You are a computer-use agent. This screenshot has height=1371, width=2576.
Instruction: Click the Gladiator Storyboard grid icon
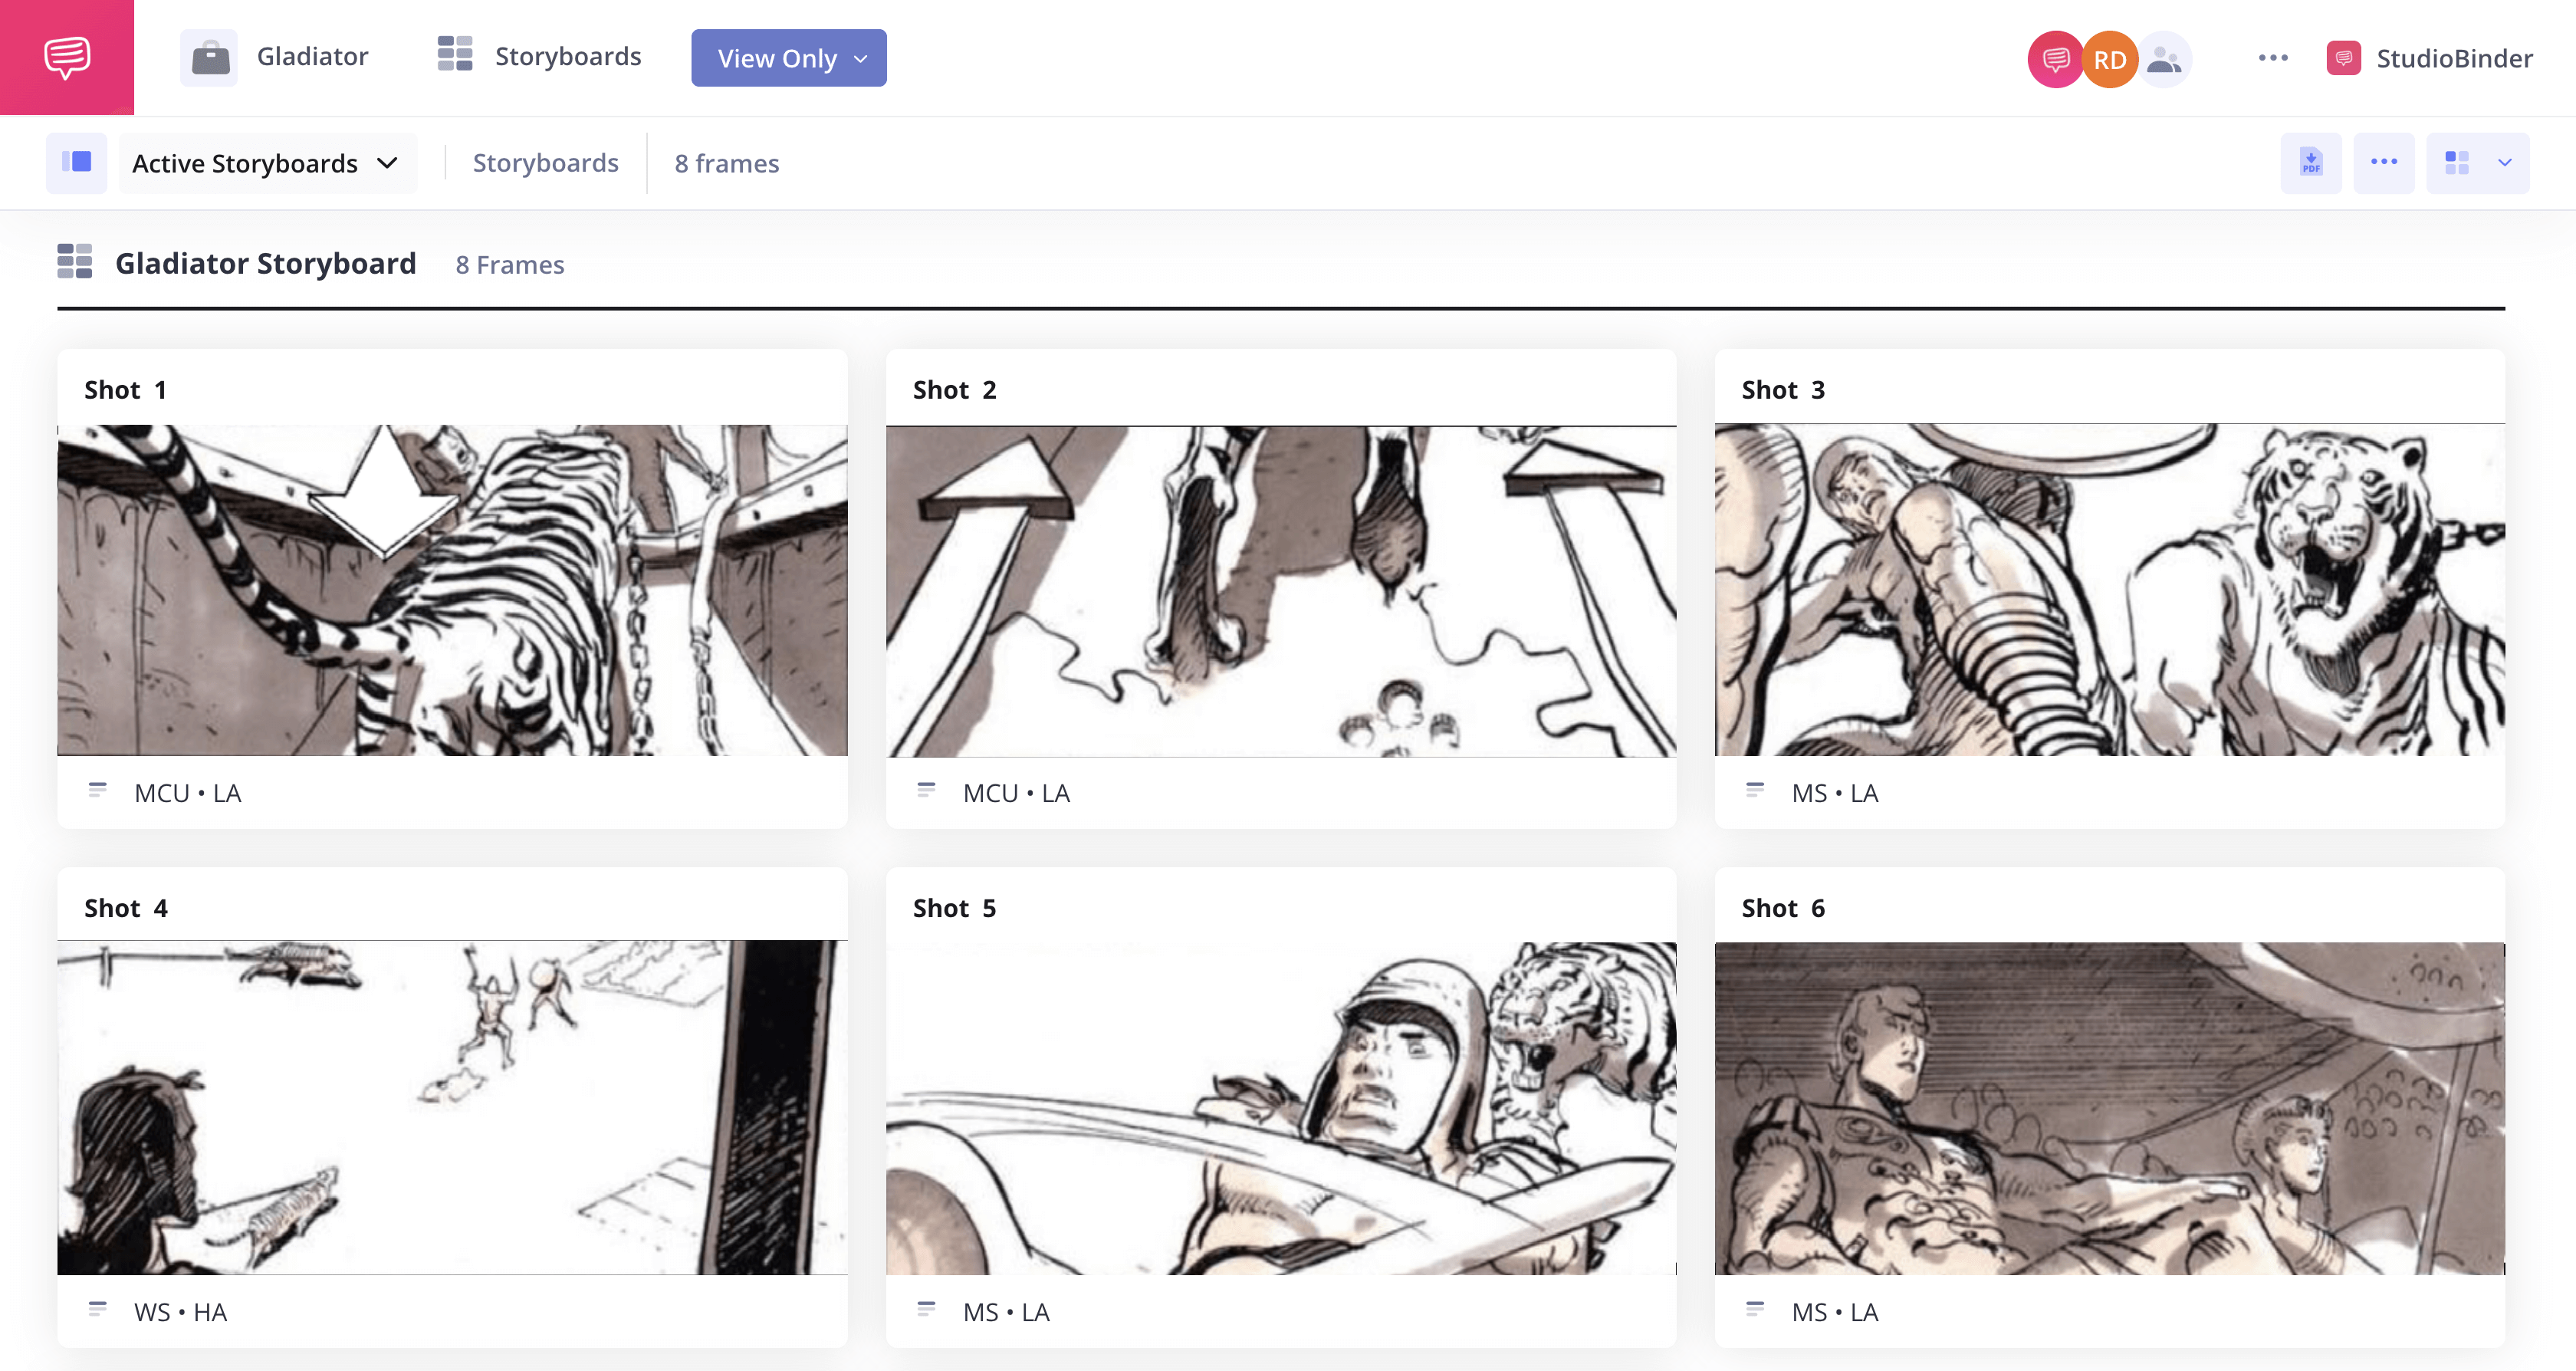(75, 261)
